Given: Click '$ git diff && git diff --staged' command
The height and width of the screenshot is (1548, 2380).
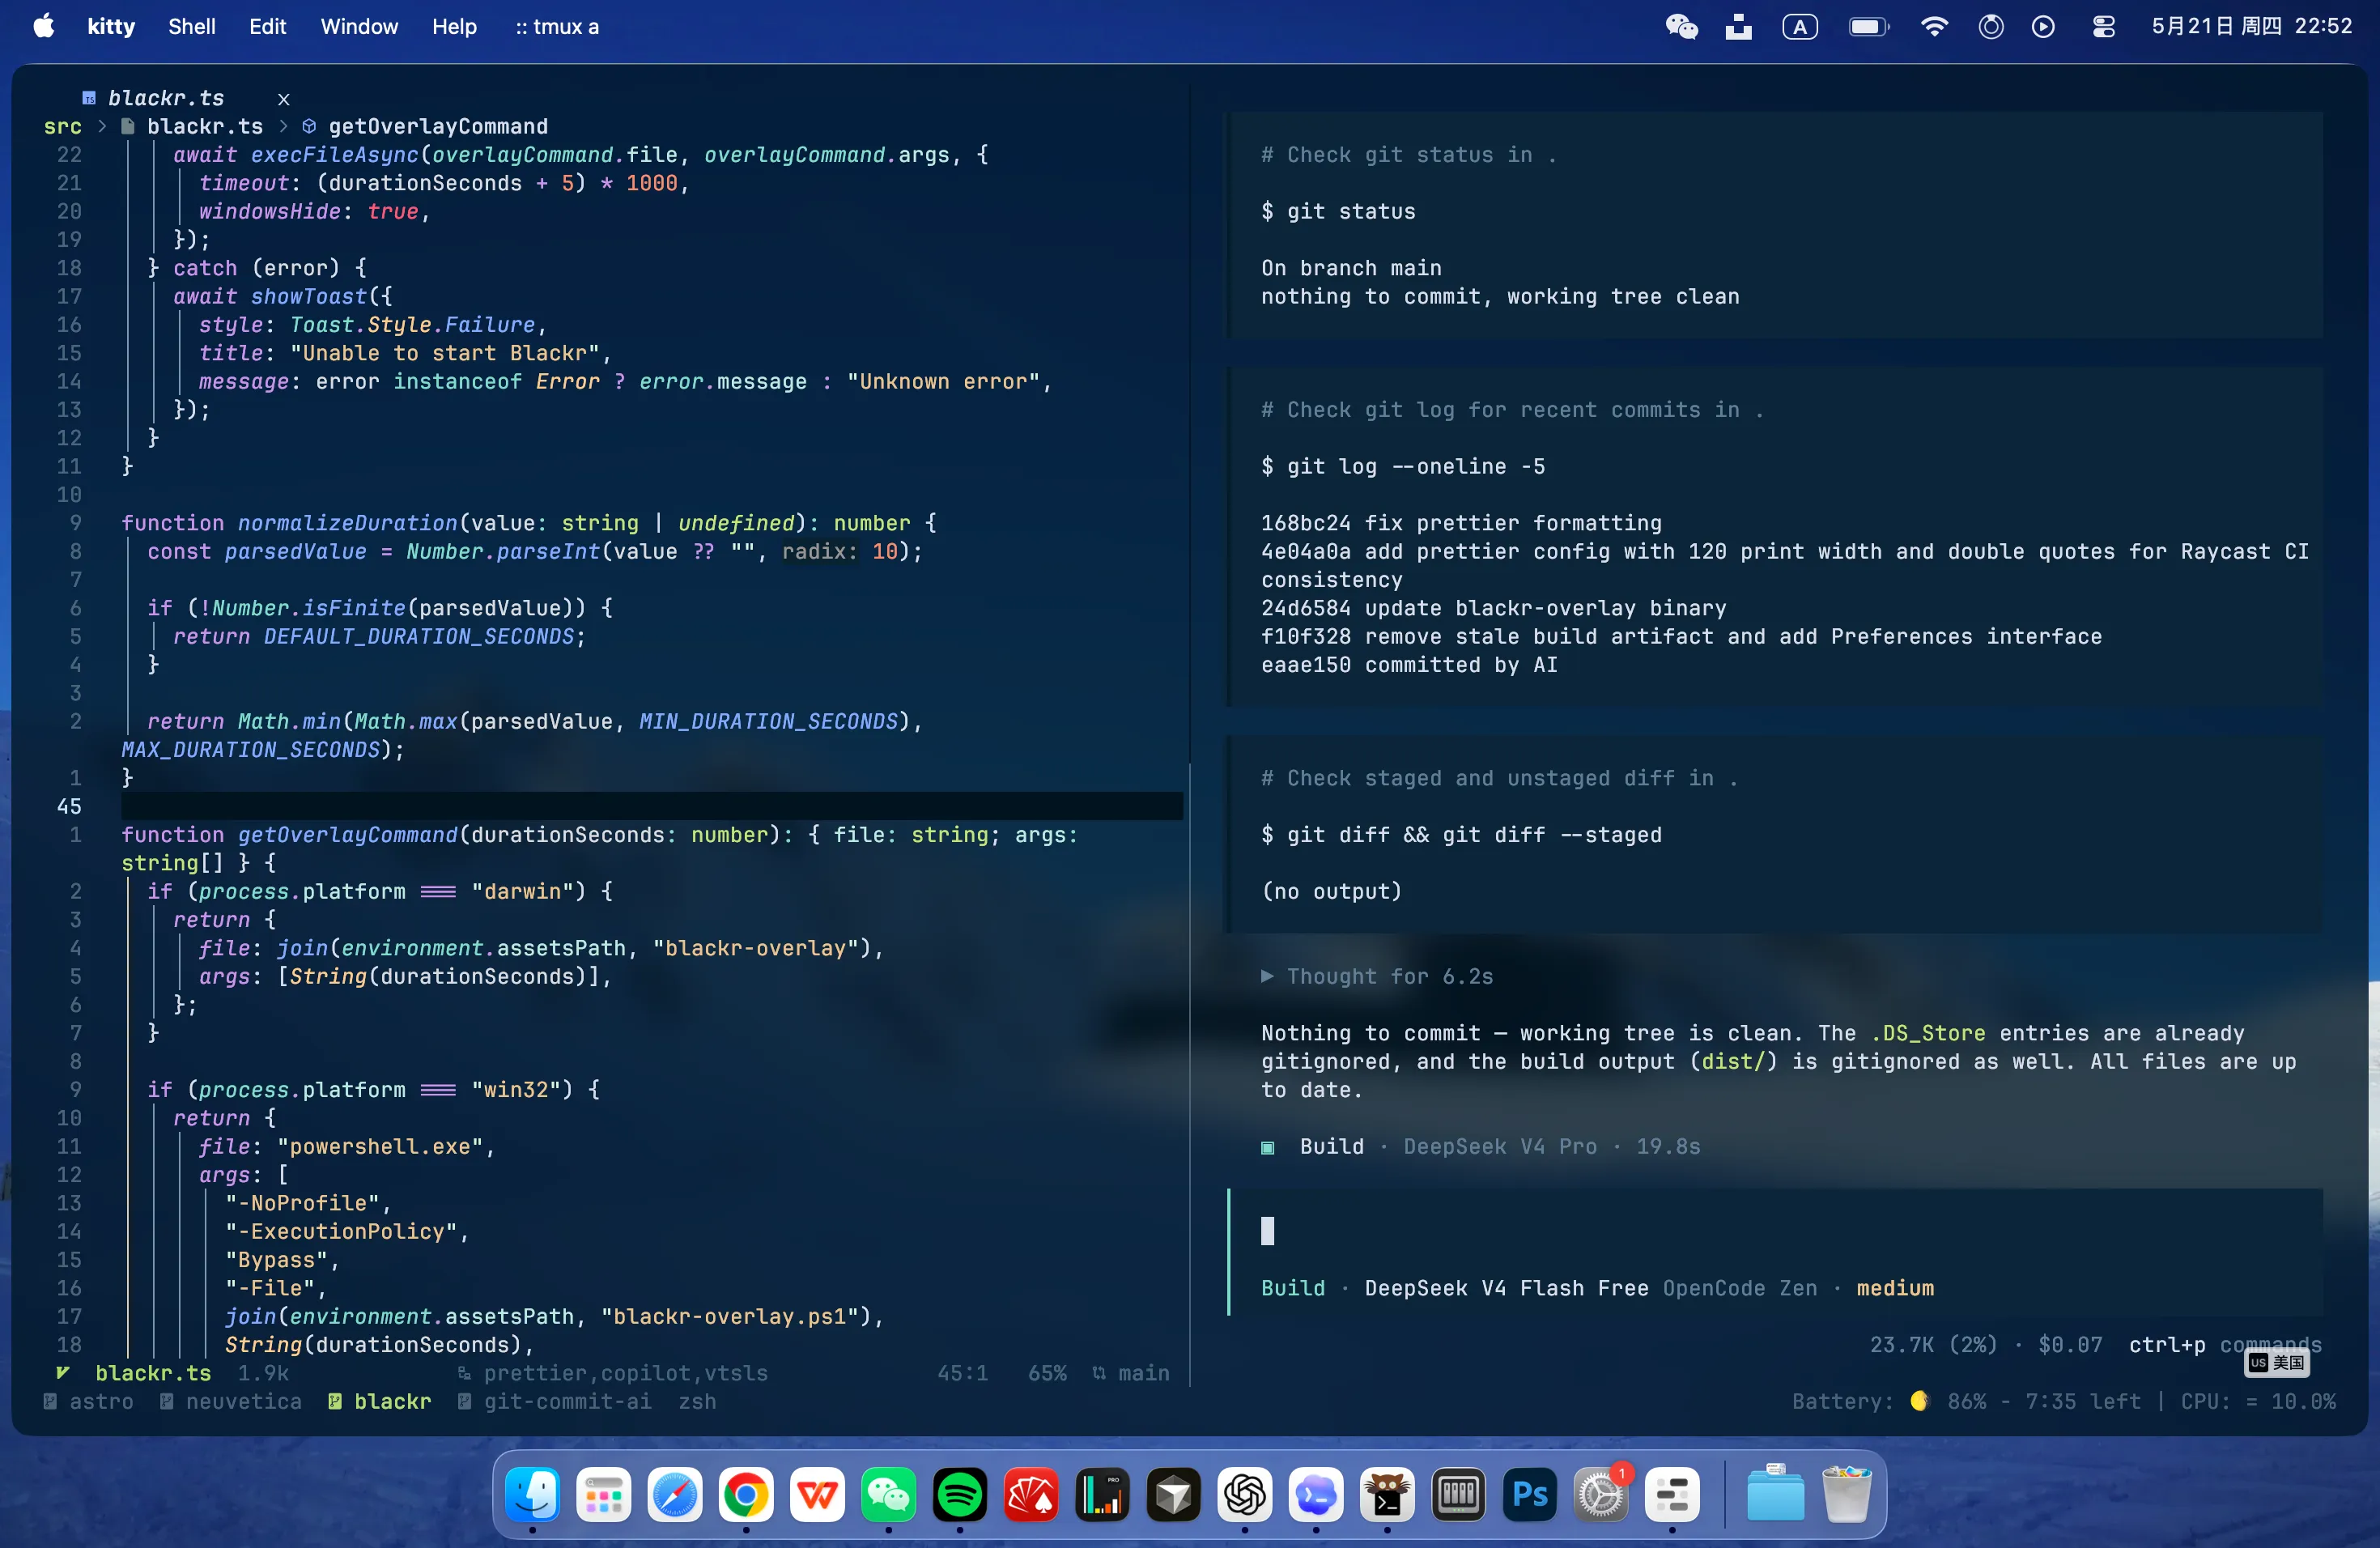Looking at the screenshot, I should point(1461,834).
